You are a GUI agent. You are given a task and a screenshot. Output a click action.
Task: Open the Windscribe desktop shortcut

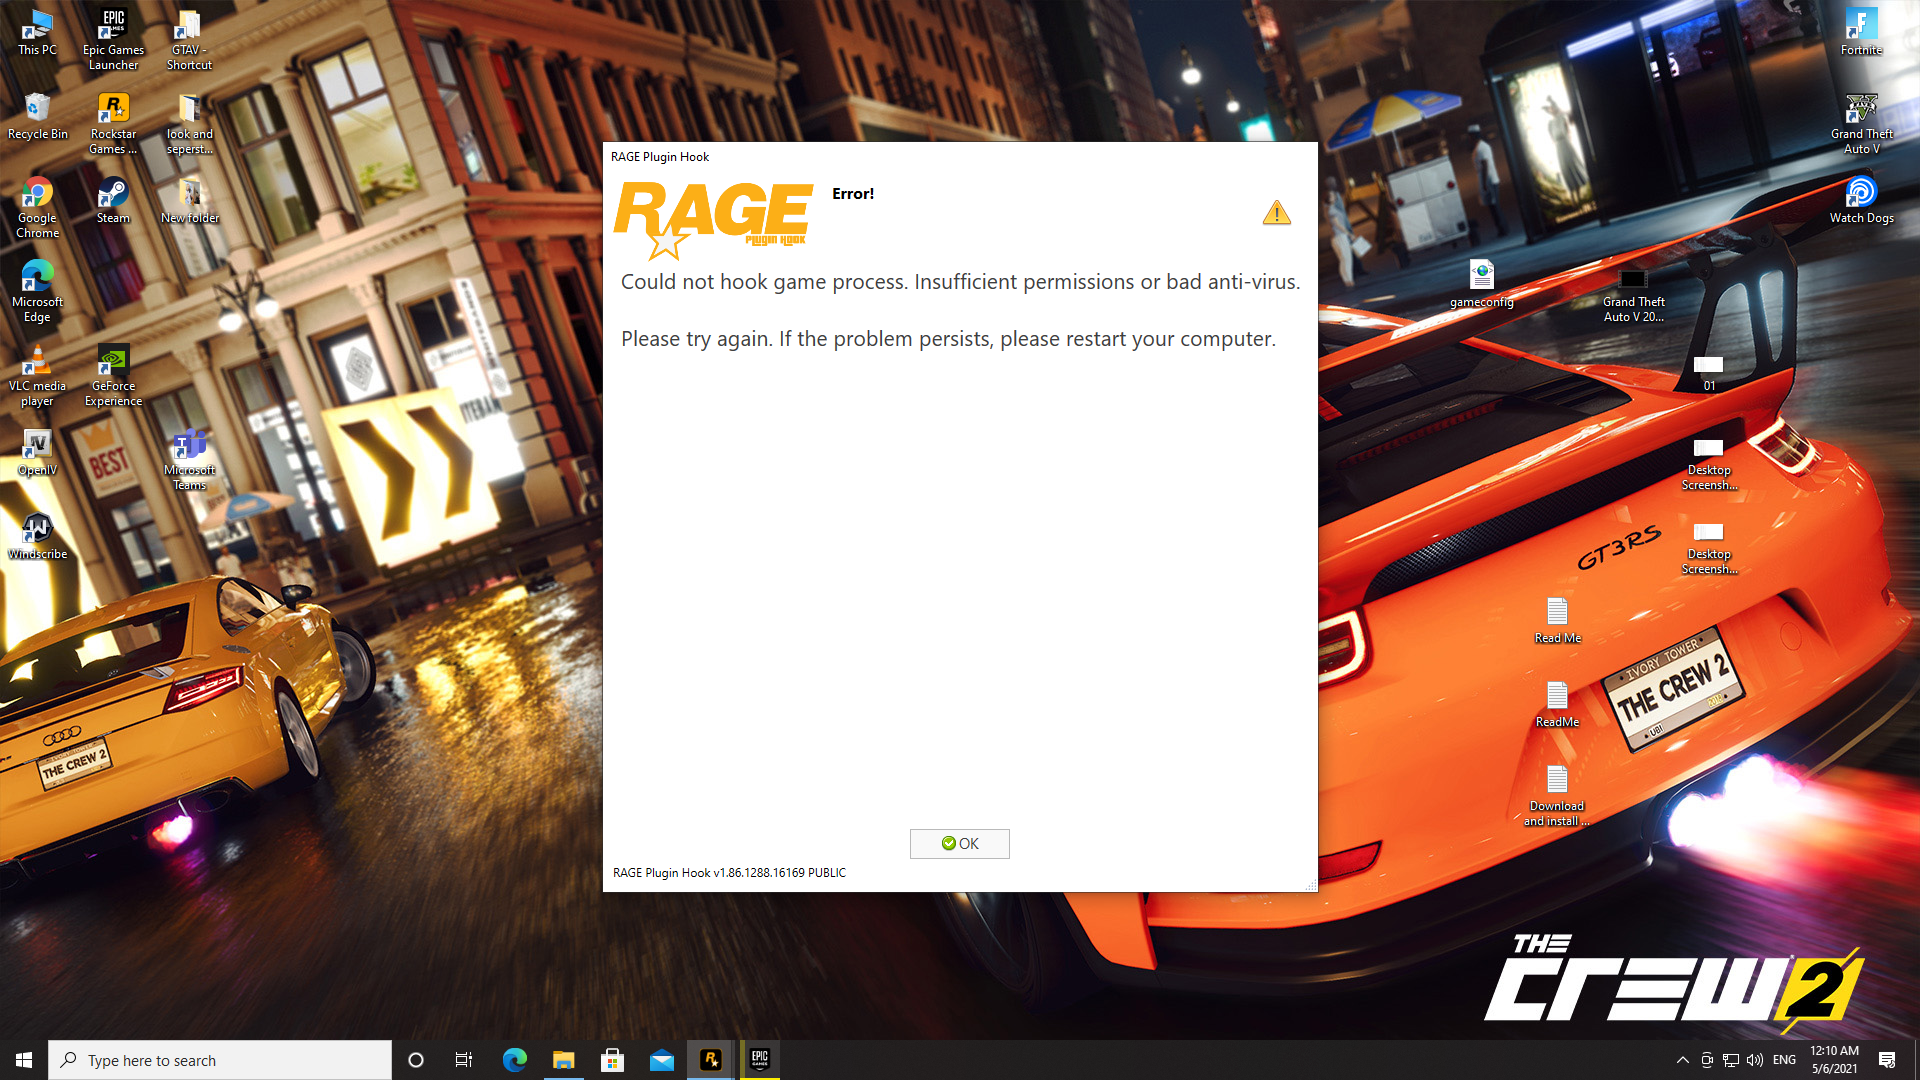[x=37, y=530]
